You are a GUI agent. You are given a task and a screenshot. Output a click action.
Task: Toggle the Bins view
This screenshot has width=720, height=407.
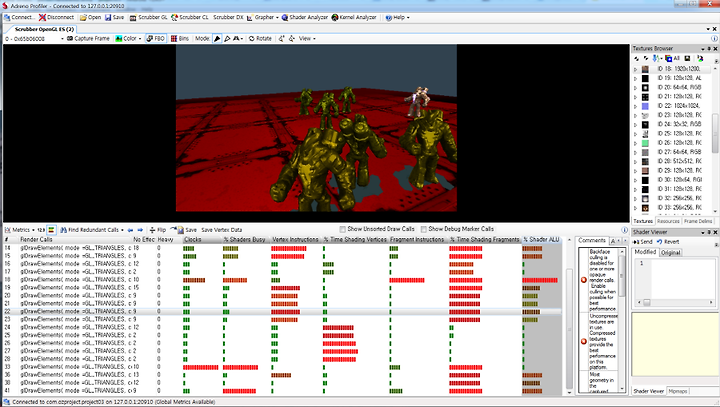click(x=180, y=39)
